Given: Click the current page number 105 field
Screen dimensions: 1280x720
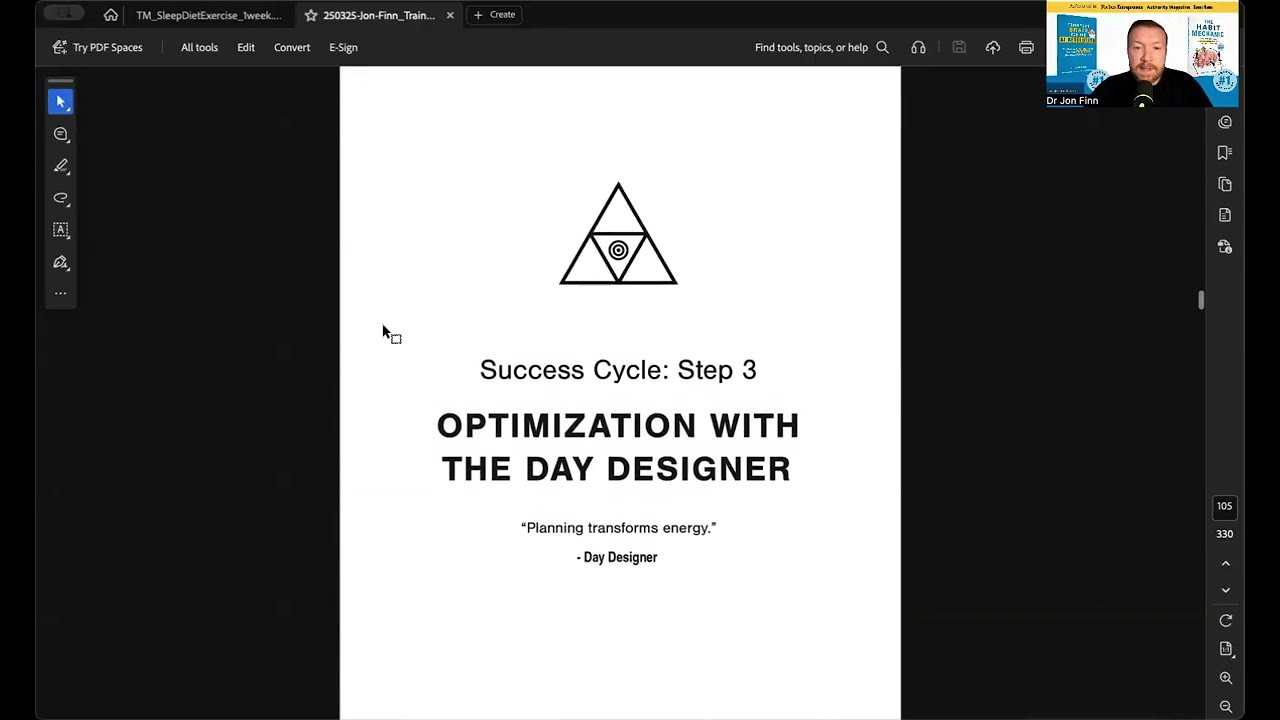Looking at the screenshot, I should click(x=1224, y=506).
